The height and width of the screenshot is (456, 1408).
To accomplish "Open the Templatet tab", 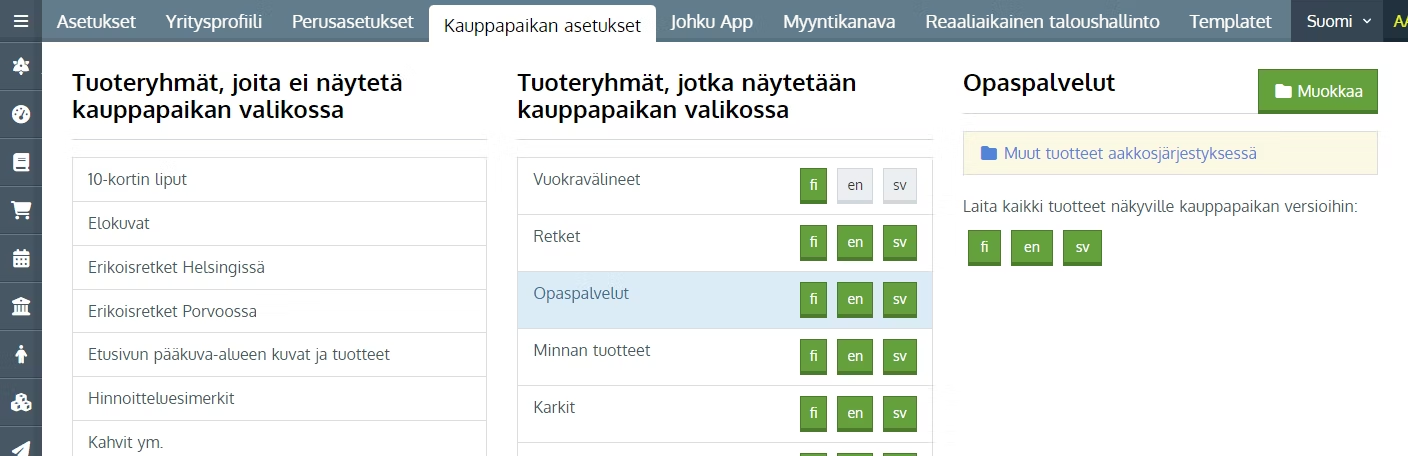I will (x=1231, y=21).
